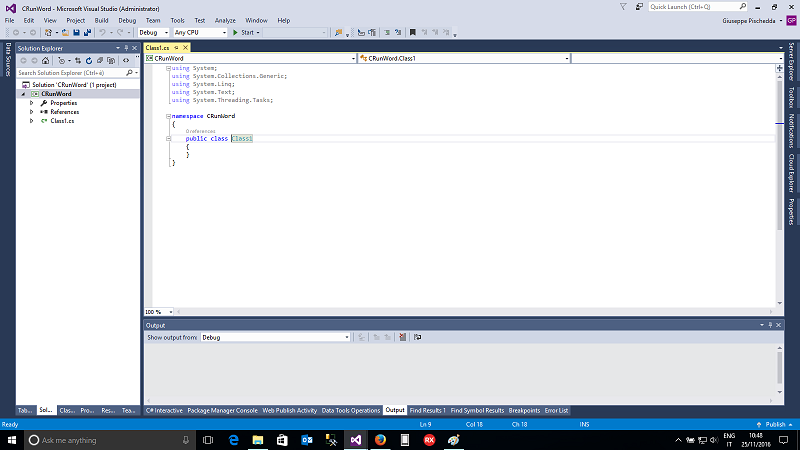Open the CRunWord.Class1 type dropdown
The width and height of the screenshot is (800, 450).
coord(566,59)
